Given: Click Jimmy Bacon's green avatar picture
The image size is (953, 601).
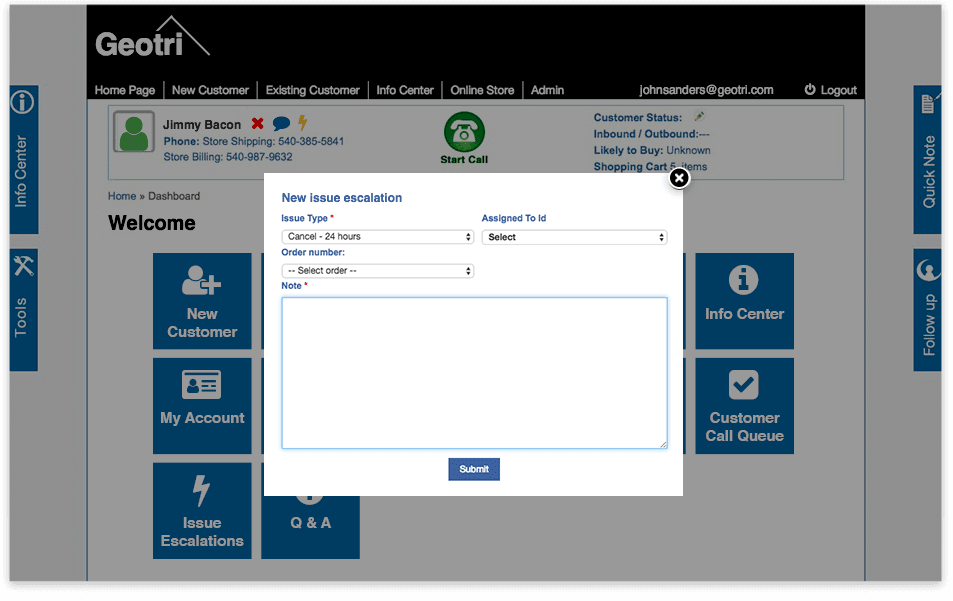Looking at the screenshot, I should (x=134, y=131).
